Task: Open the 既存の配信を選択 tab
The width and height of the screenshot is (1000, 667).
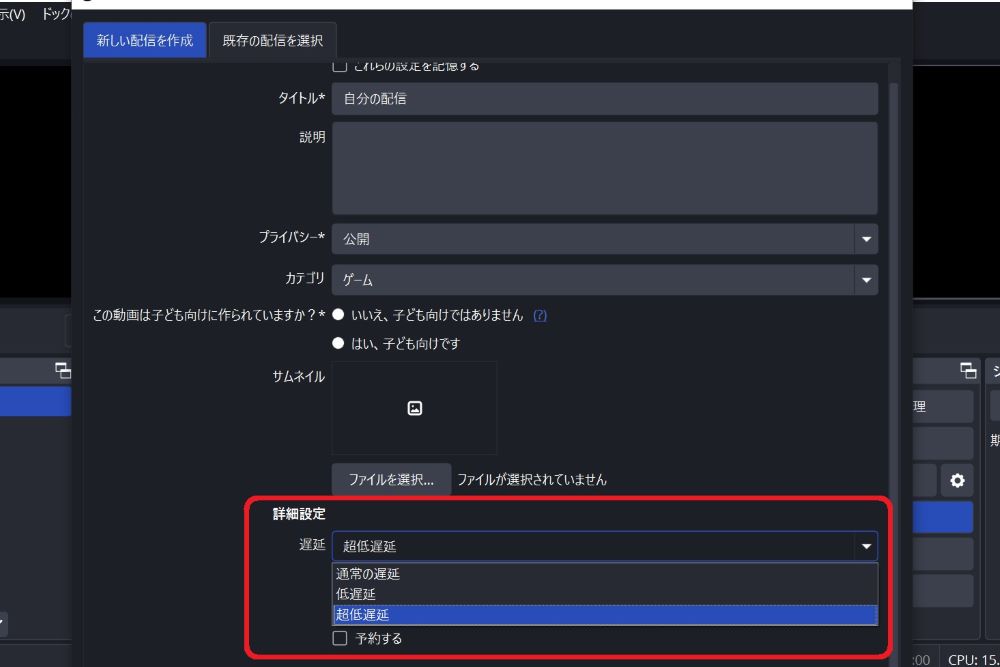Action: pyautogui.click(x=272, y=40)
